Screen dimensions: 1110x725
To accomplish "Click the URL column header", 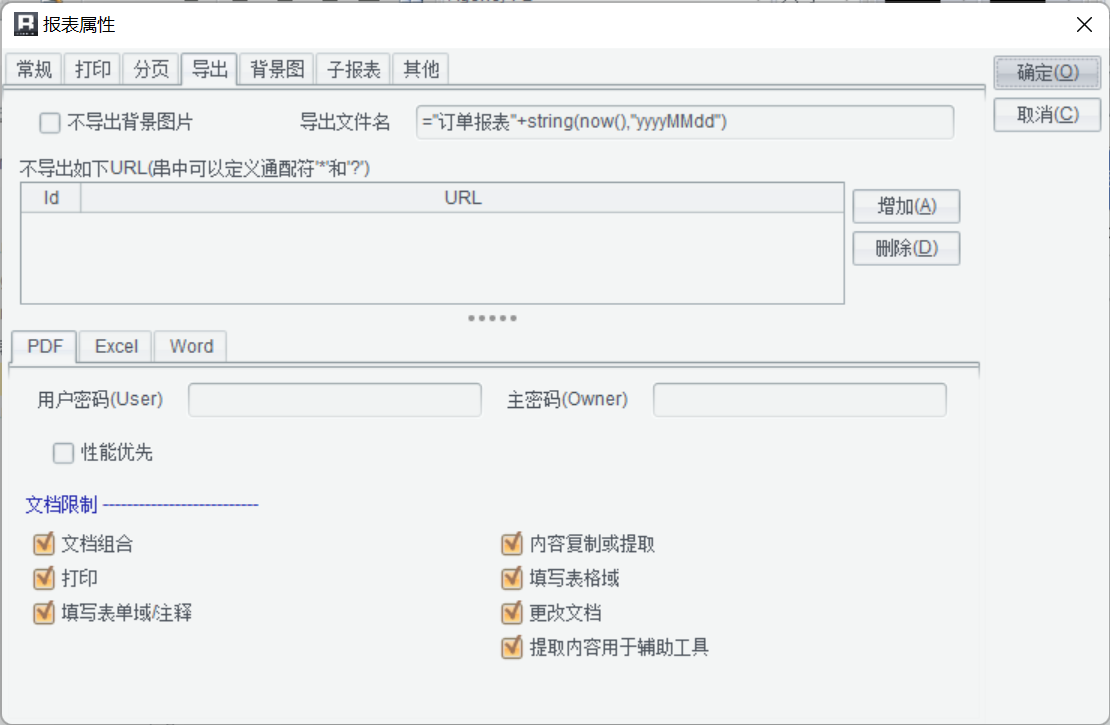I will [462, 198].
